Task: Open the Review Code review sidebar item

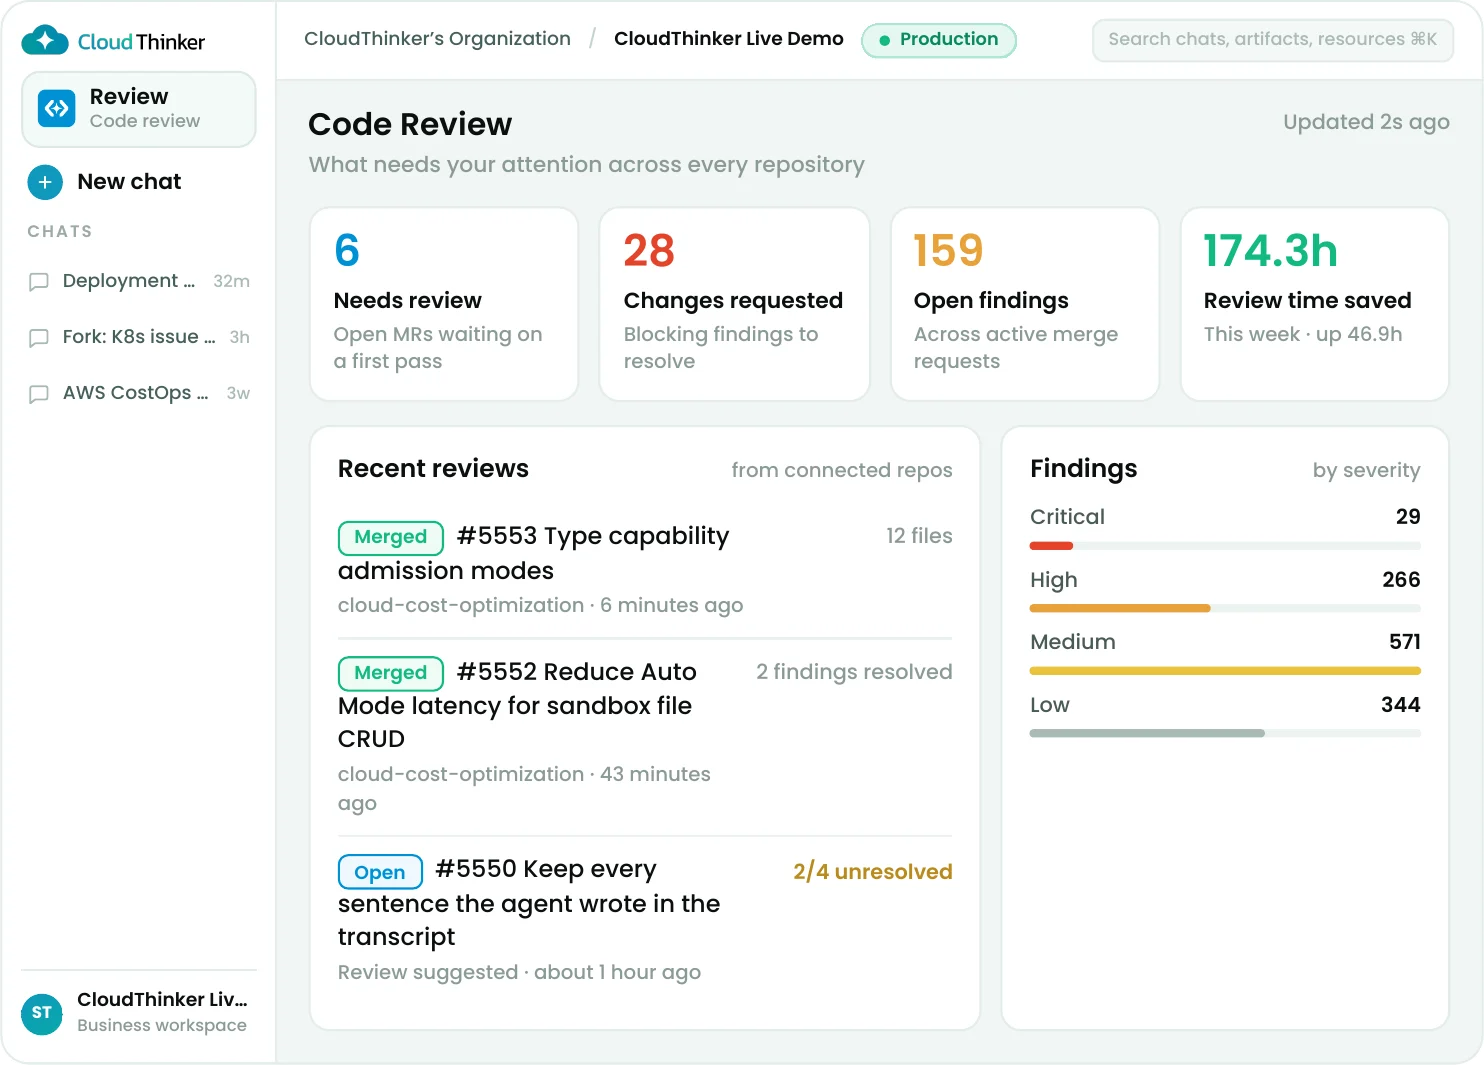Action: pos(139,109)
